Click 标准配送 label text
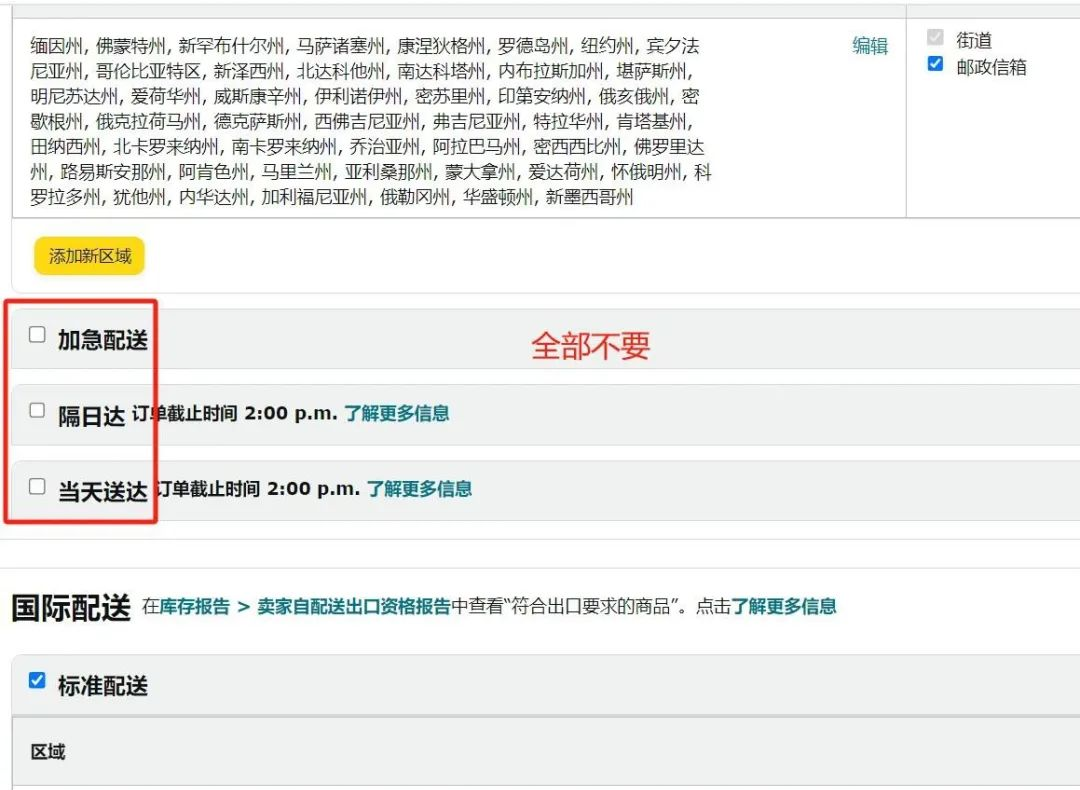This screenshot has height=790, width=1080. [x=103, y=685]
